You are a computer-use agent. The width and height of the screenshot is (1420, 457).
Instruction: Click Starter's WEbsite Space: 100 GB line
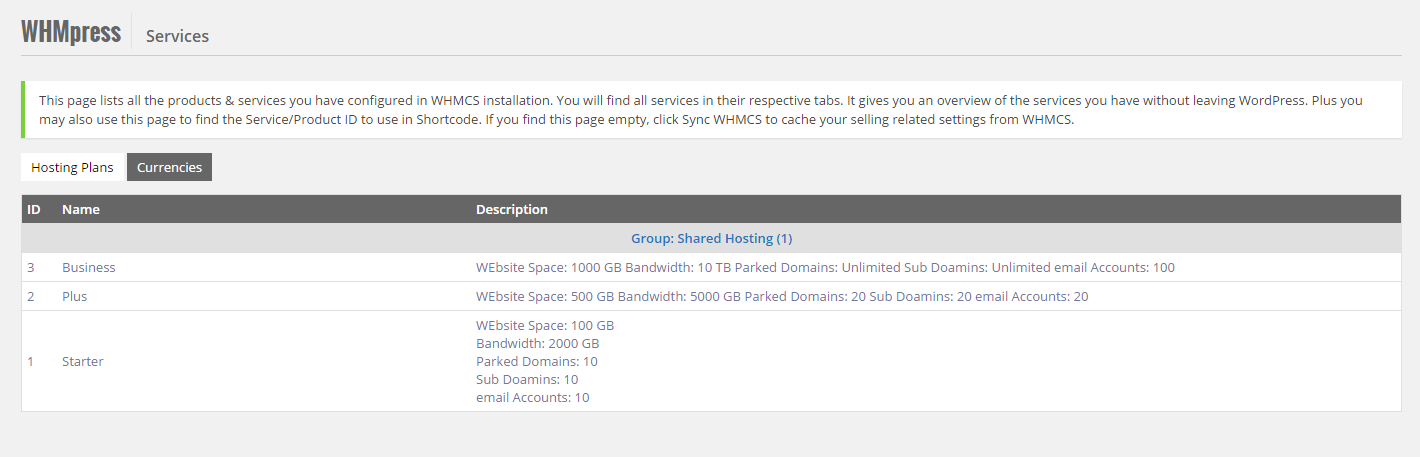click(545, 325)
